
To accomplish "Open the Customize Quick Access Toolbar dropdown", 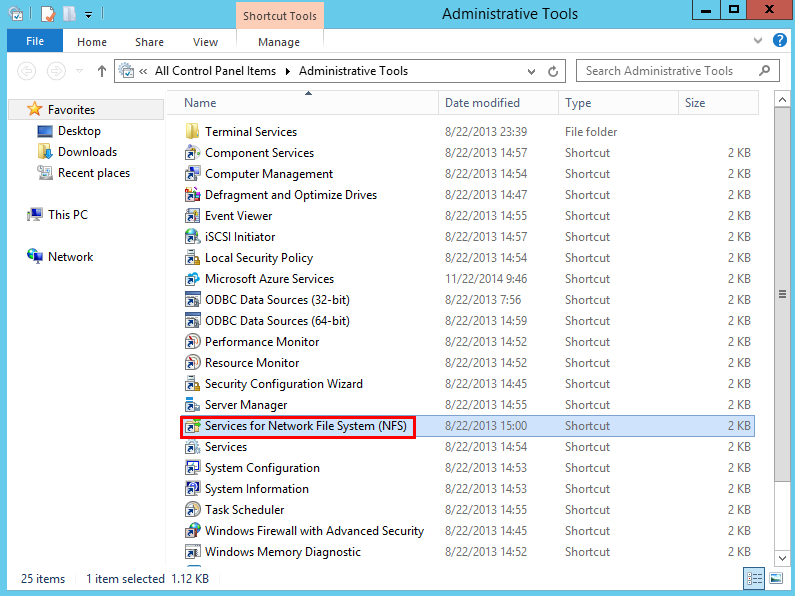I will coord(88,15).
